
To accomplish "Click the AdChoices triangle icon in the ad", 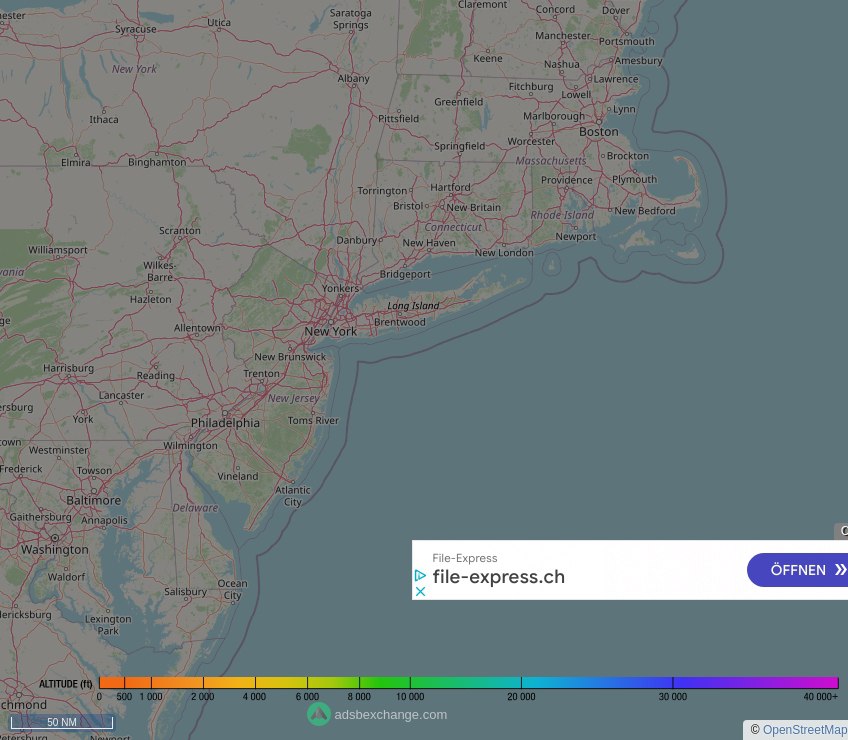I will [x=420, y=575].
